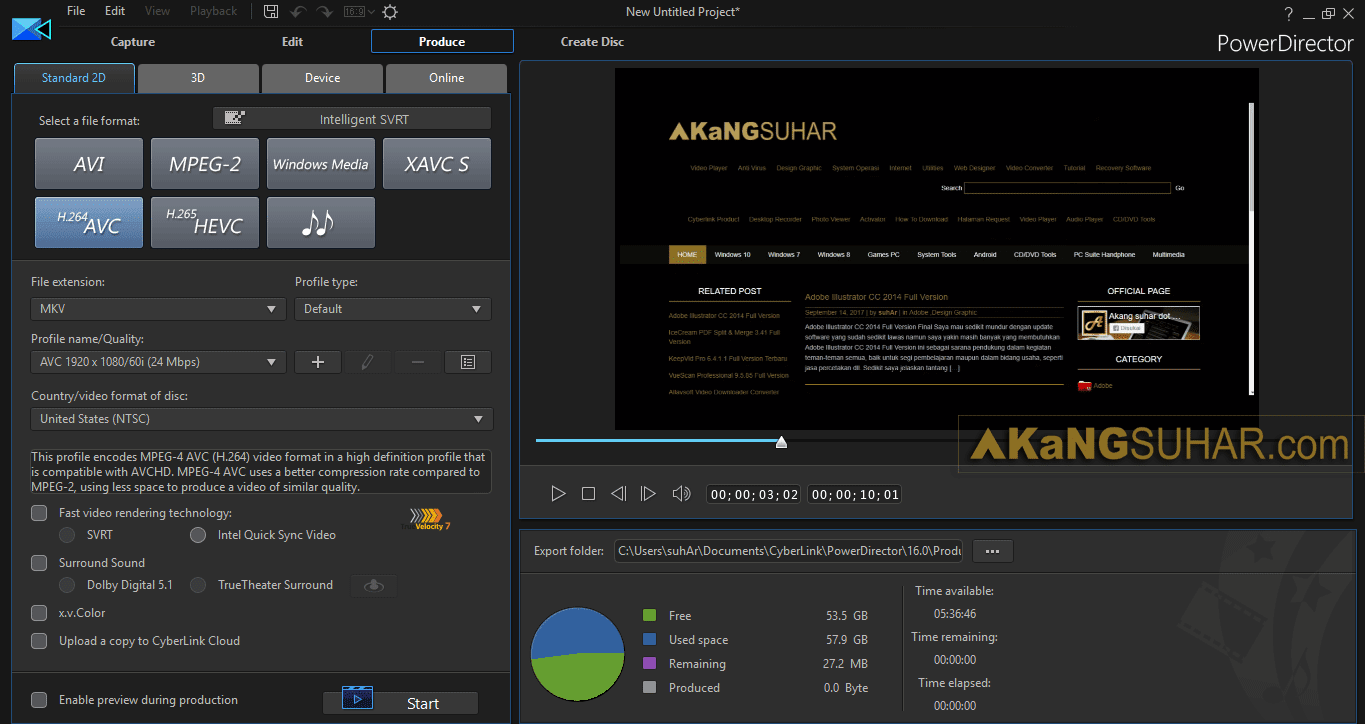Select the H.265 HEVC file format
The width and height of the screenshot is (1365, 724).
click(x=205, y=222)
